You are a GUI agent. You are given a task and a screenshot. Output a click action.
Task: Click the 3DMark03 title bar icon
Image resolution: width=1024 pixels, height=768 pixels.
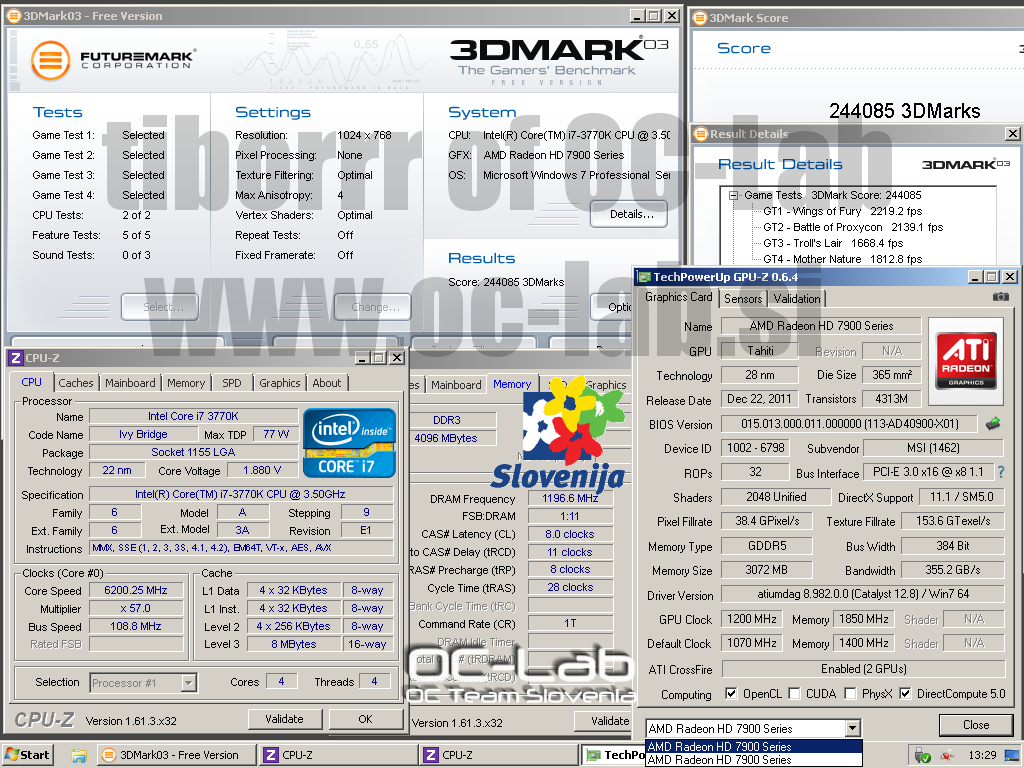(x=13, y=16)
